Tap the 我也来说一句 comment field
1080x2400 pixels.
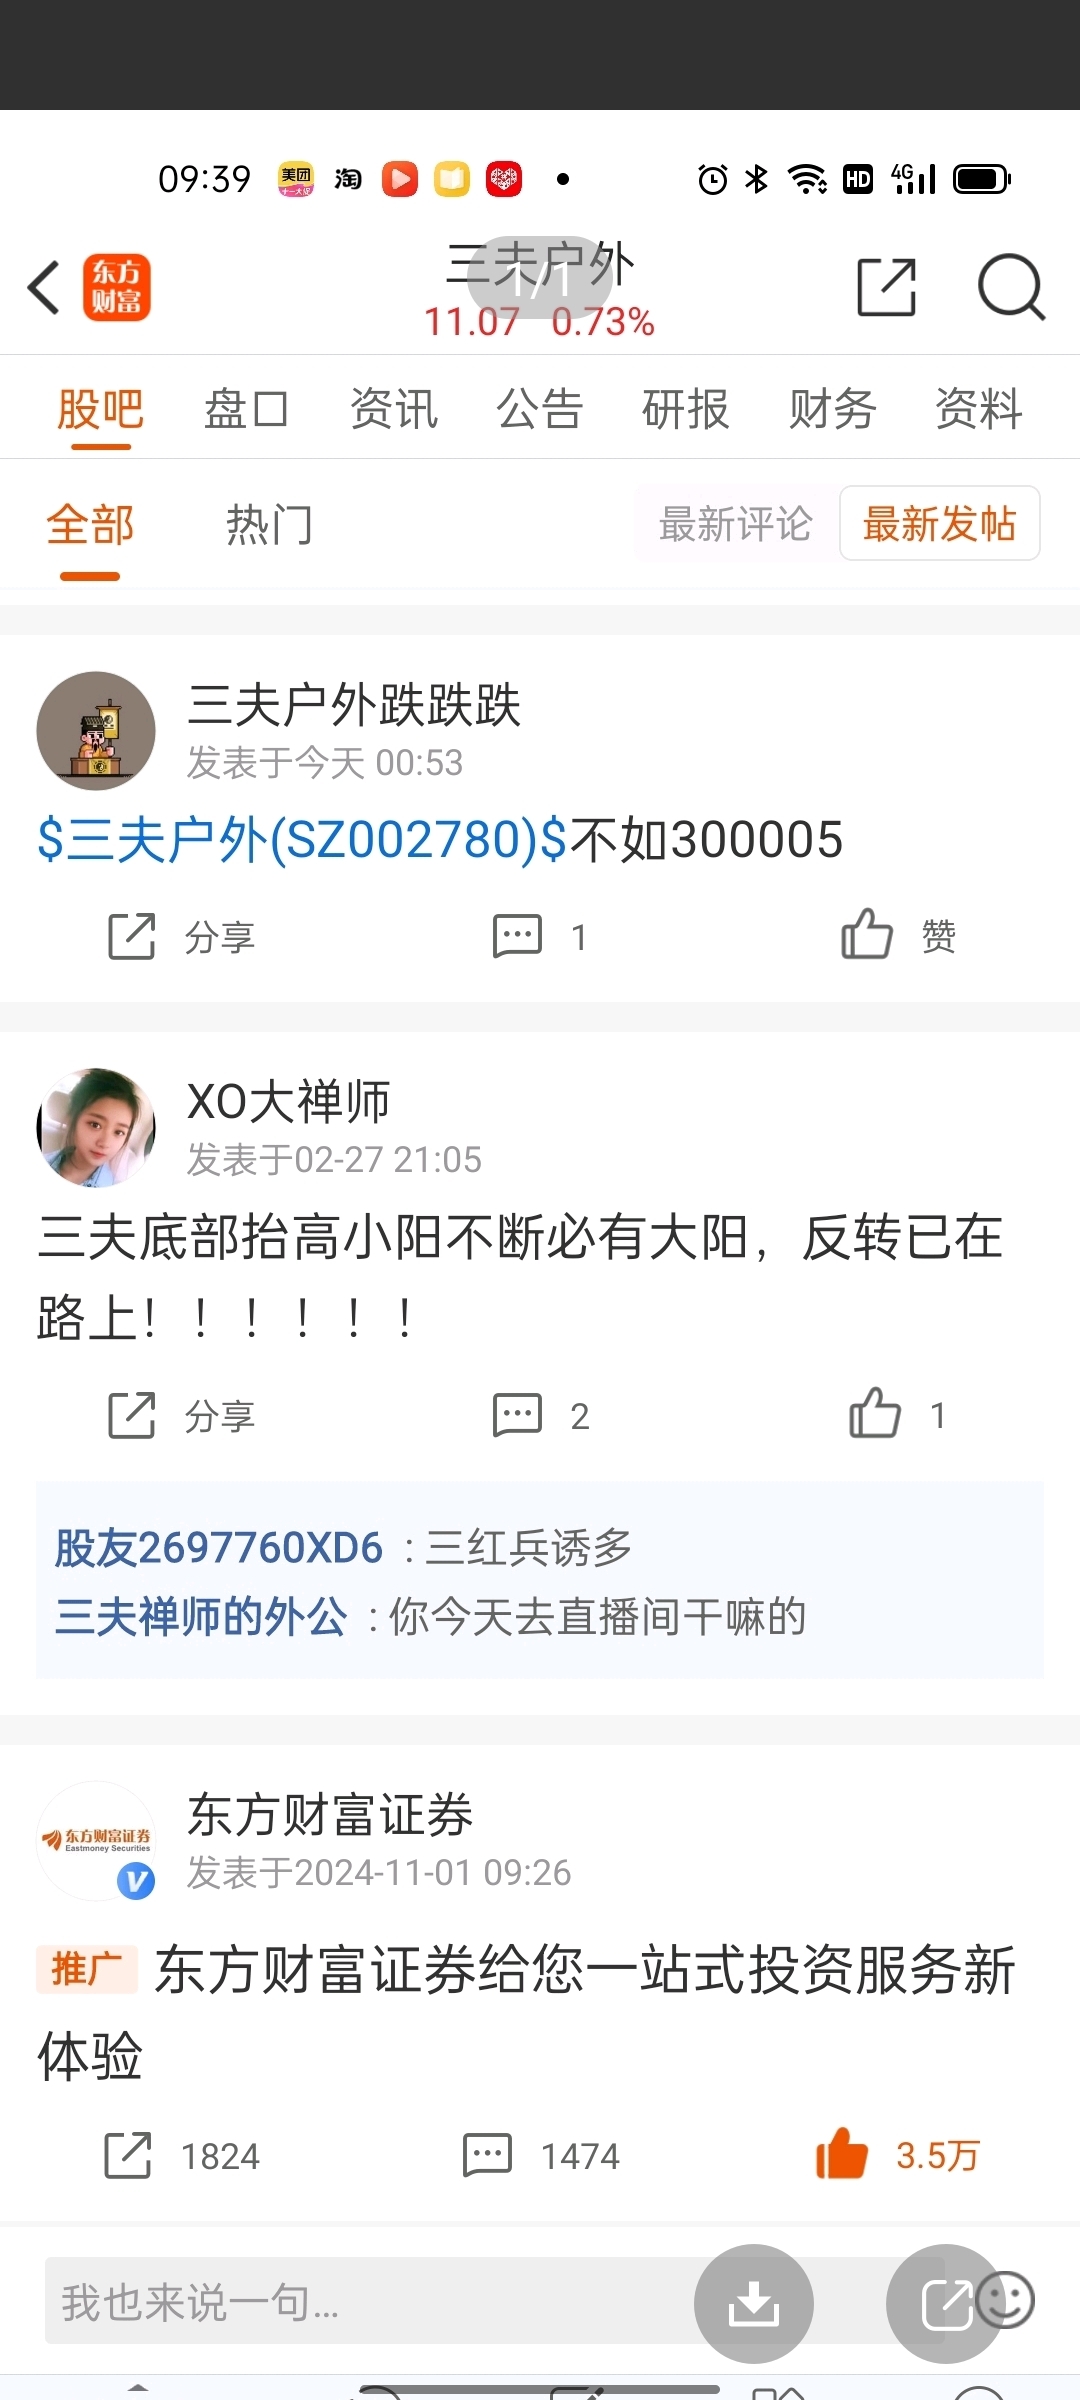click(370, 2301)
